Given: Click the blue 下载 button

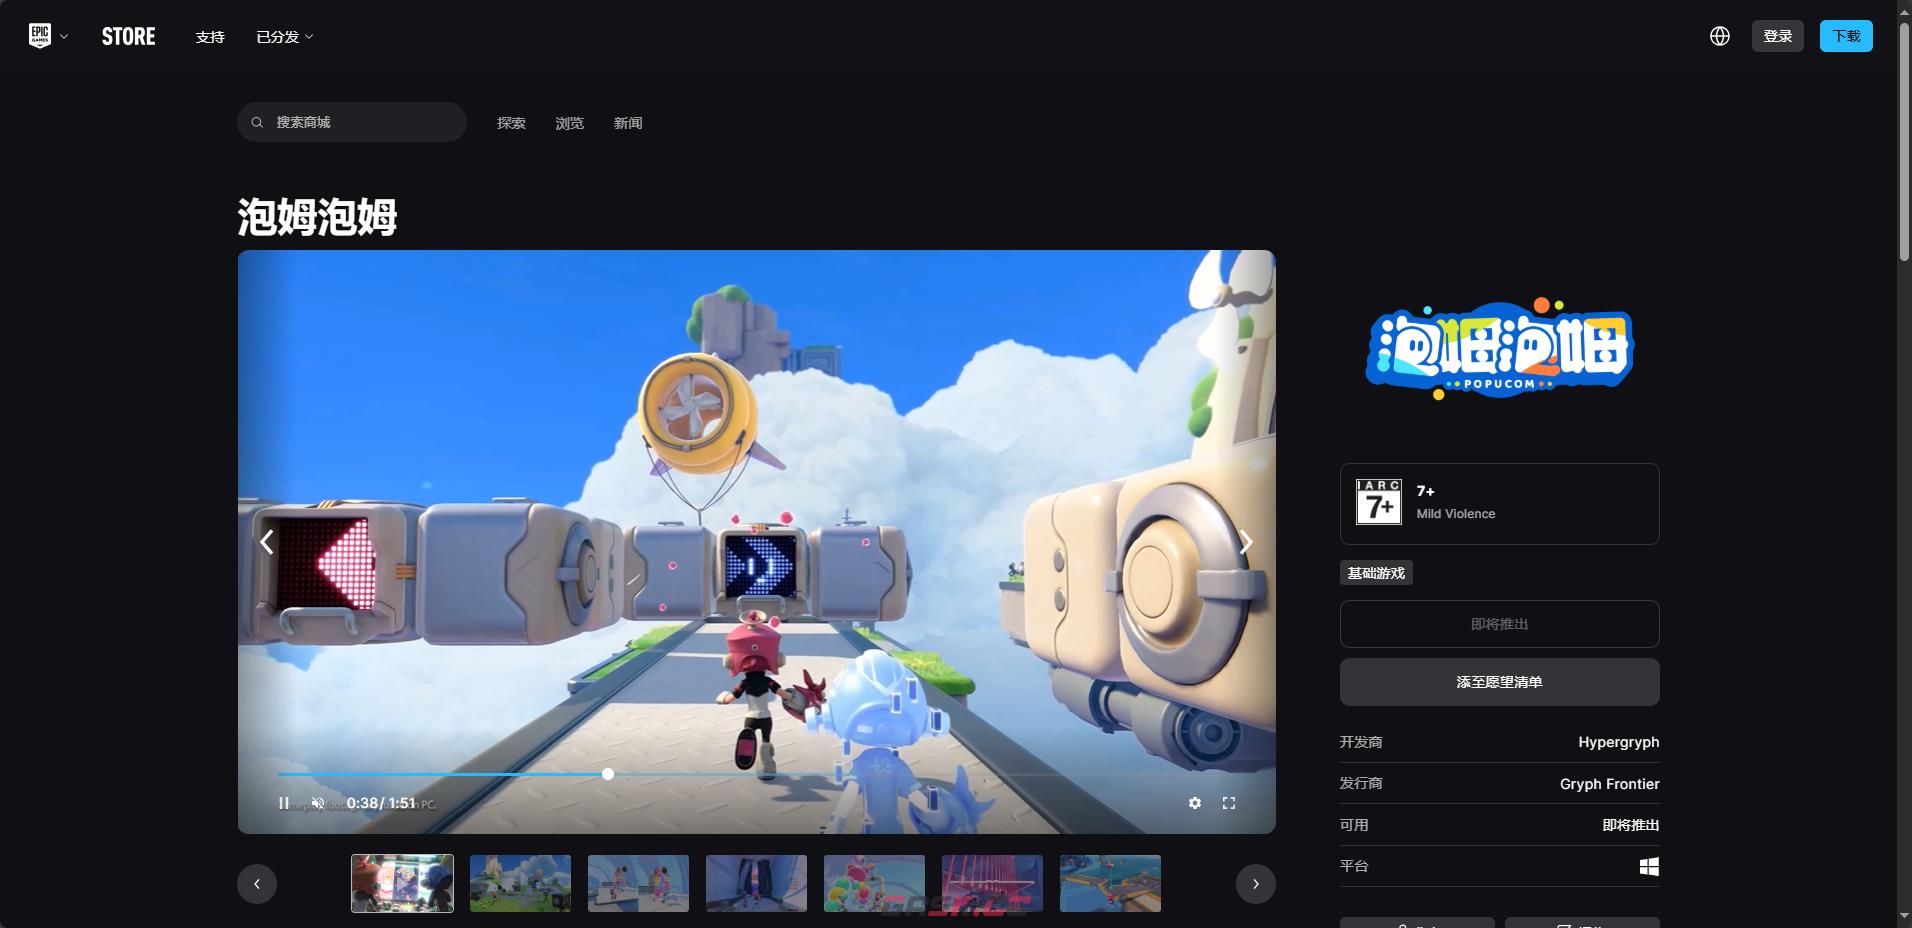Looking at the screenshot, I should [1846, 36].
